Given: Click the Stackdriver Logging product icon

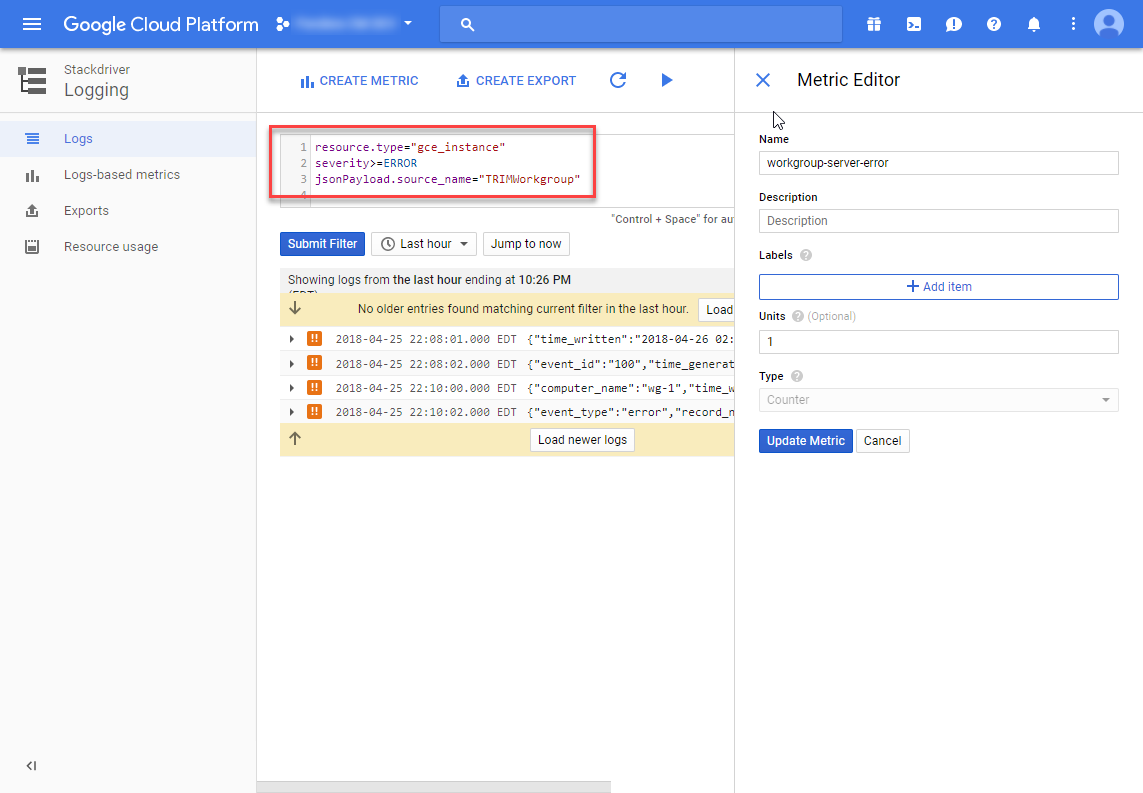Looking at the screenshot, I should coord(32,80).
